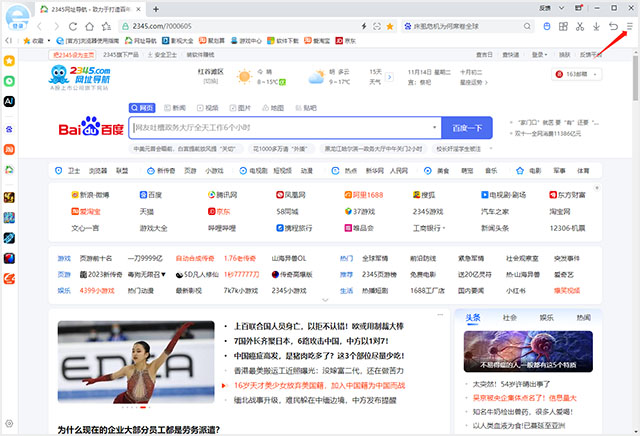Open the cell image news thumbnail

coord(528,351)
